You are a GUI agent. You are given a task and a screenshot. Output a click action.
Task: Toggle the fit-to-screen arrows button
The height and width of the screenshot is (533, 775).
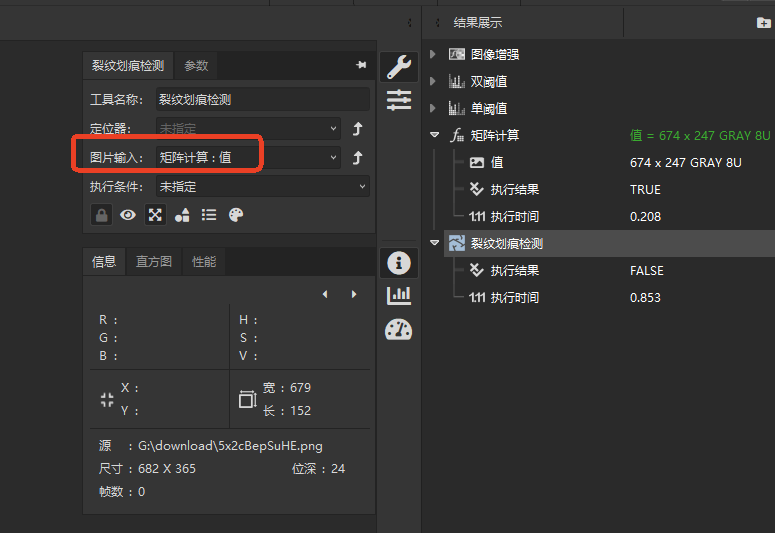click(x=155, y=215)
